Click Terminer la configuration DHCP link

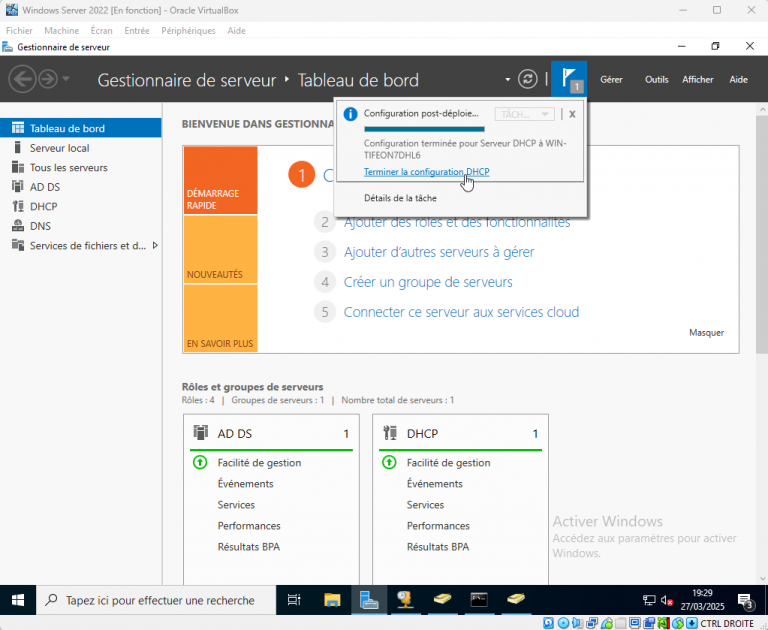point(426,172)
